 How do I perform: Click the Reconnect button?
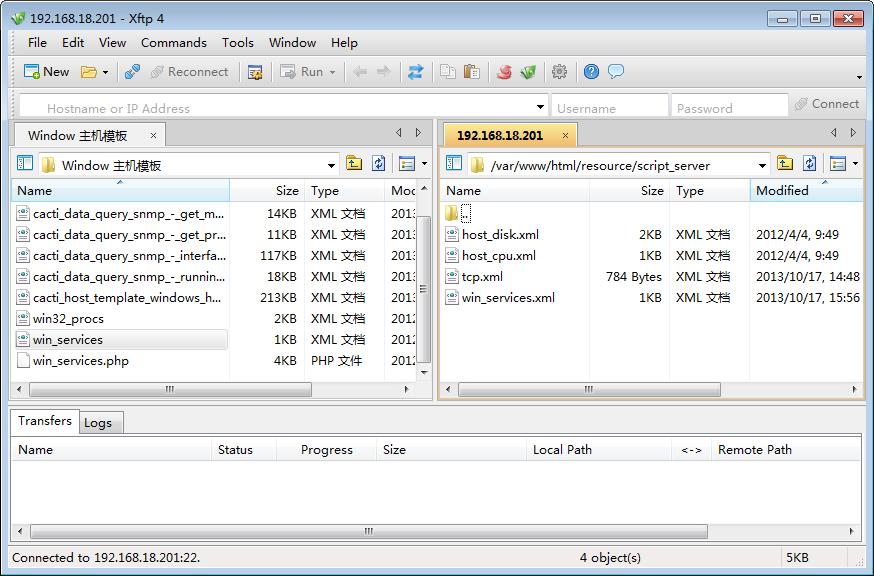pos(190,72)
